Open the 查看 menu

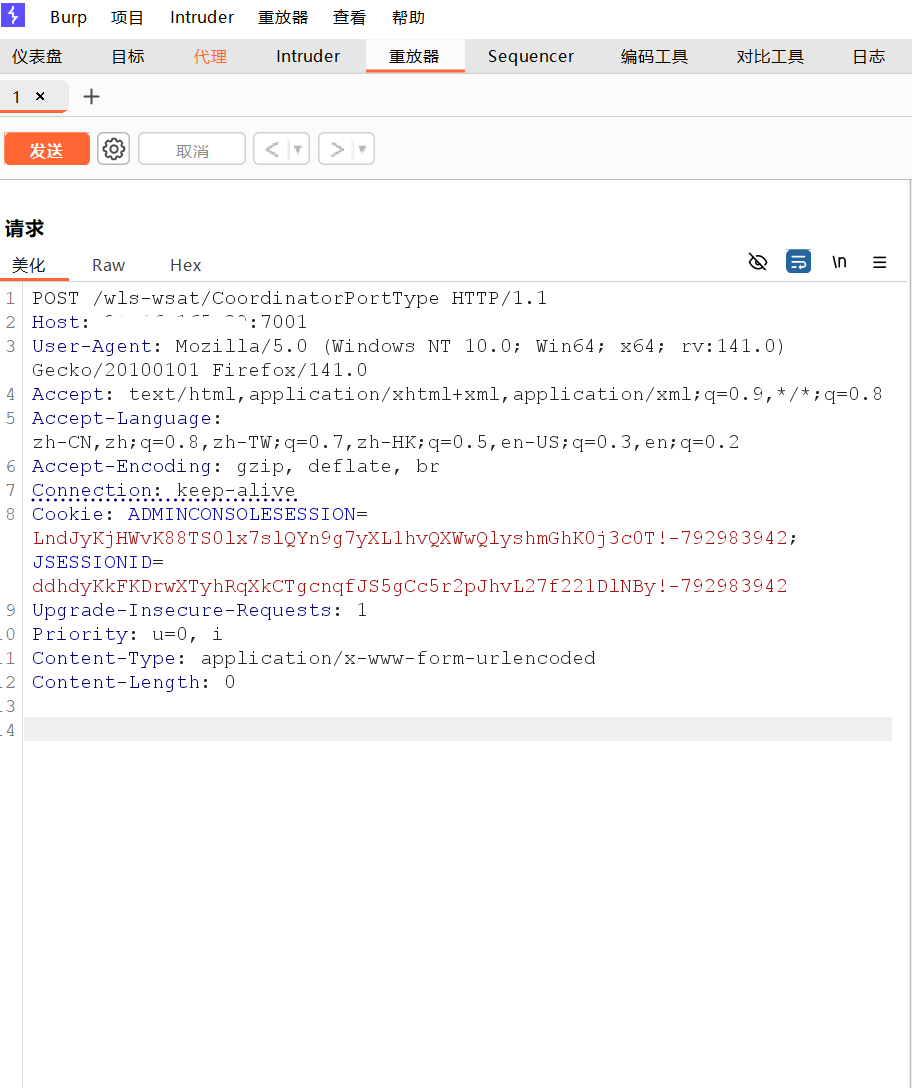349,17
